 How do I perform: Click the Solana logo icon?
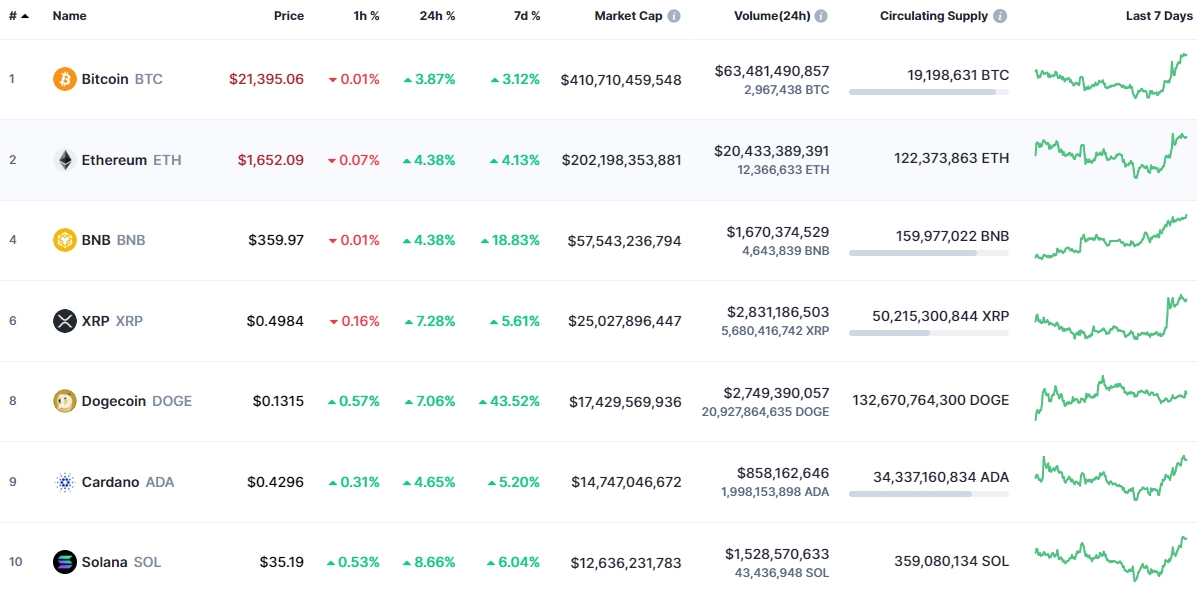click(65, 562)
